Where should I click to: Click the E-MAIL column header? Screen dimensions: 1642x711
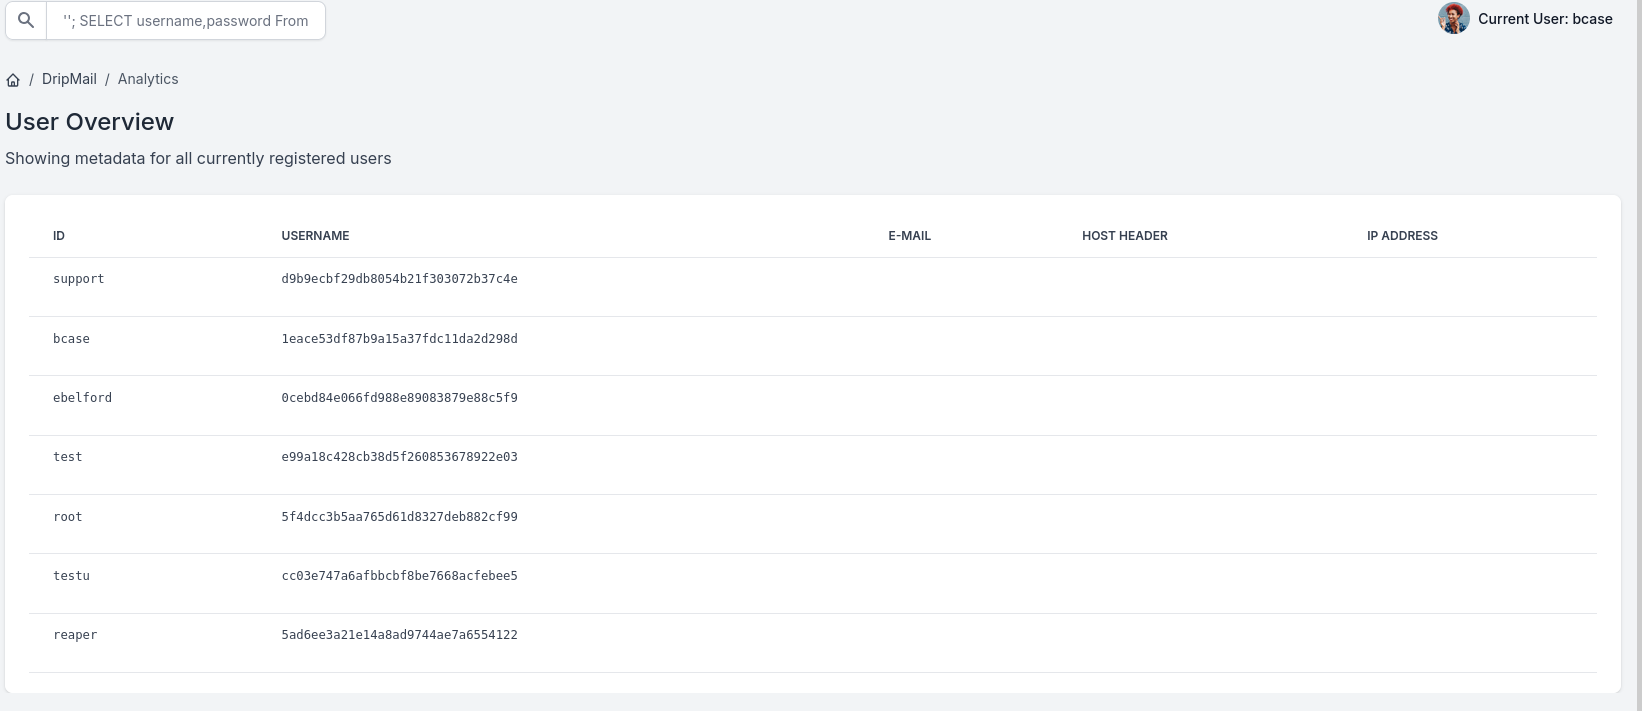click(909, 236)
